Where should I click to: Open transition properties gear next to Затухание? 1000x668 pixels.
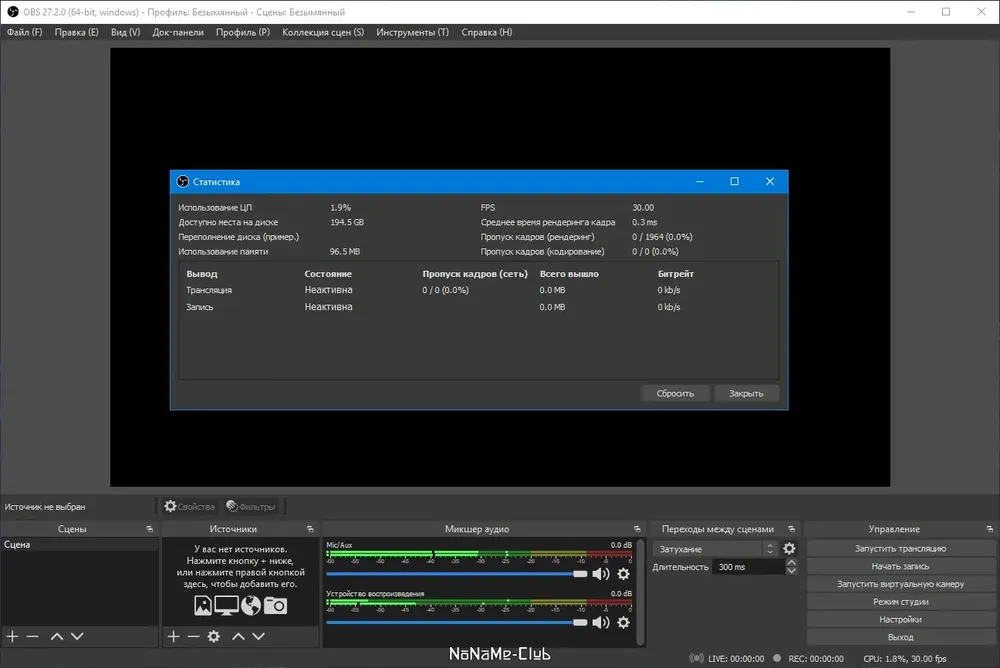[790, 549]
